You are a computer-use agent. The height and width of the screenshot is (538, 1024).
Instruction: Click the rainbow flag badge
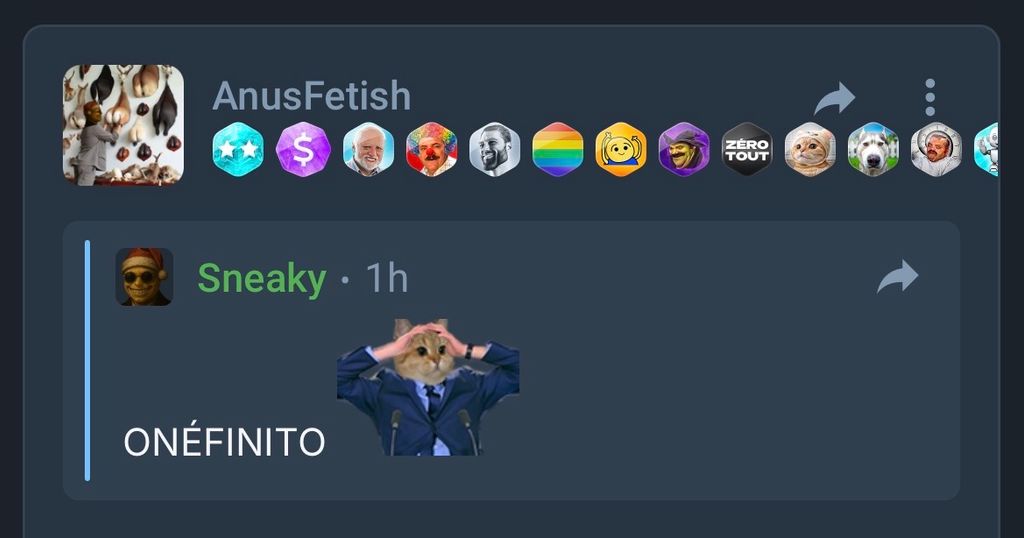pyautogui.click(x=558, y=150)
